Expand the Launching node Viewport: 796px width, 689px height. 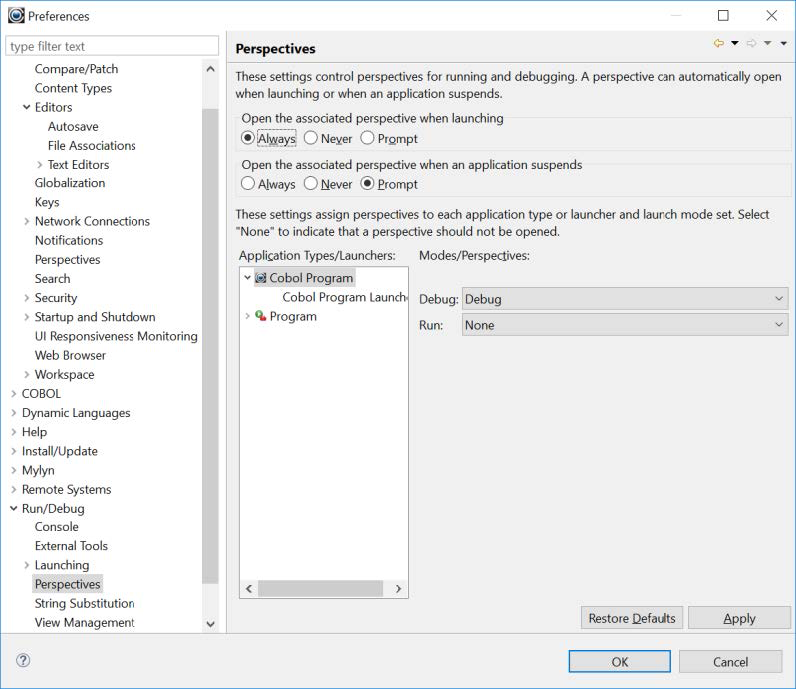tap(26, 565)
